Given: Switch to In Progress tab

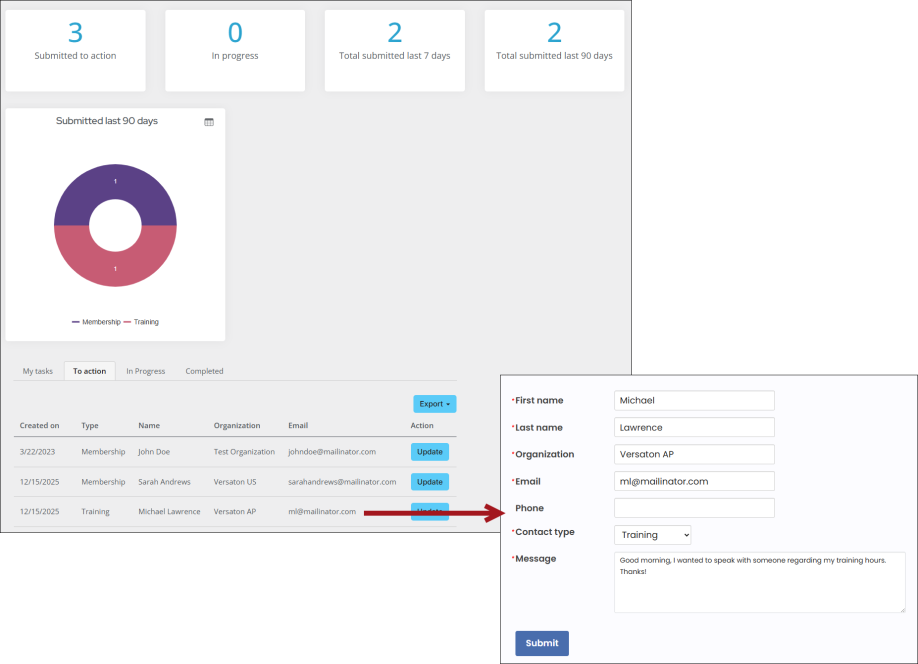Looking at the screenshot, I should point(145,371).
